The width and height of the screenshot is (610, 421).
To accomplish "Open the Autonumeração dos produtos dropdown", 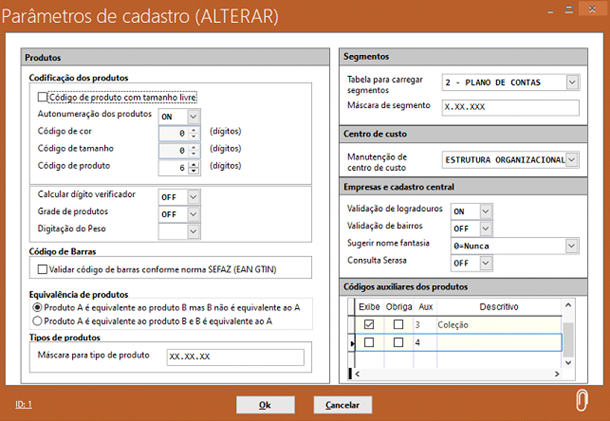I will (x=193, y=115).
